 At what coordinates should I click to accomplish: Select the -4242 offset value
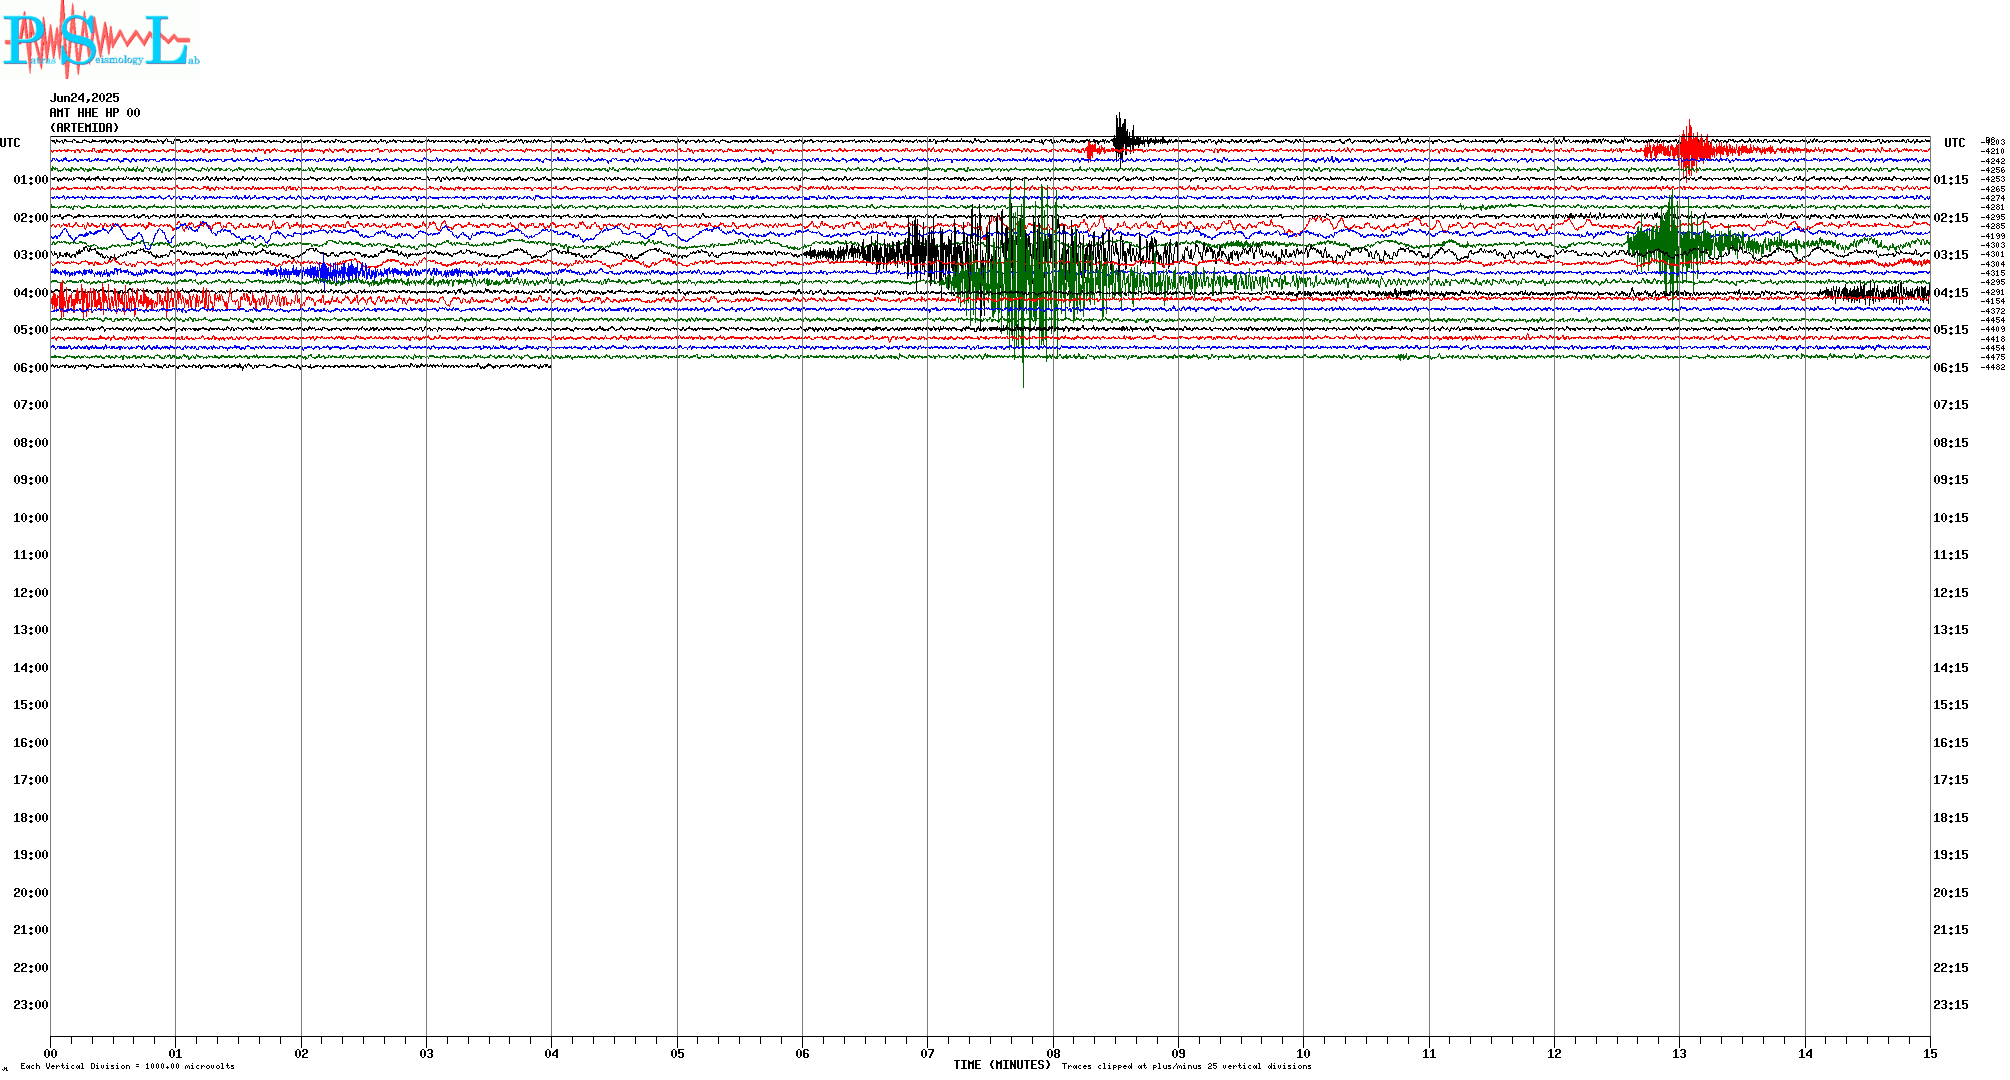1993,161
